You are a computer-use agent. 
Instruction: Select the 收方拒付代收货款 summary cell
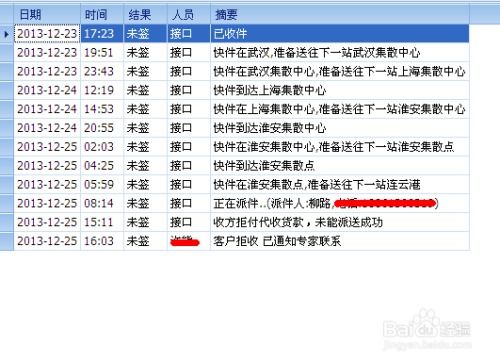point(340,222)
